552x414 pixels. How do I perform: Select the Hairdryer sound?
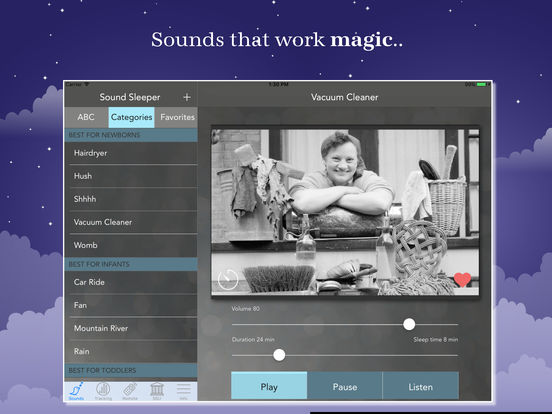click(131, 153)
